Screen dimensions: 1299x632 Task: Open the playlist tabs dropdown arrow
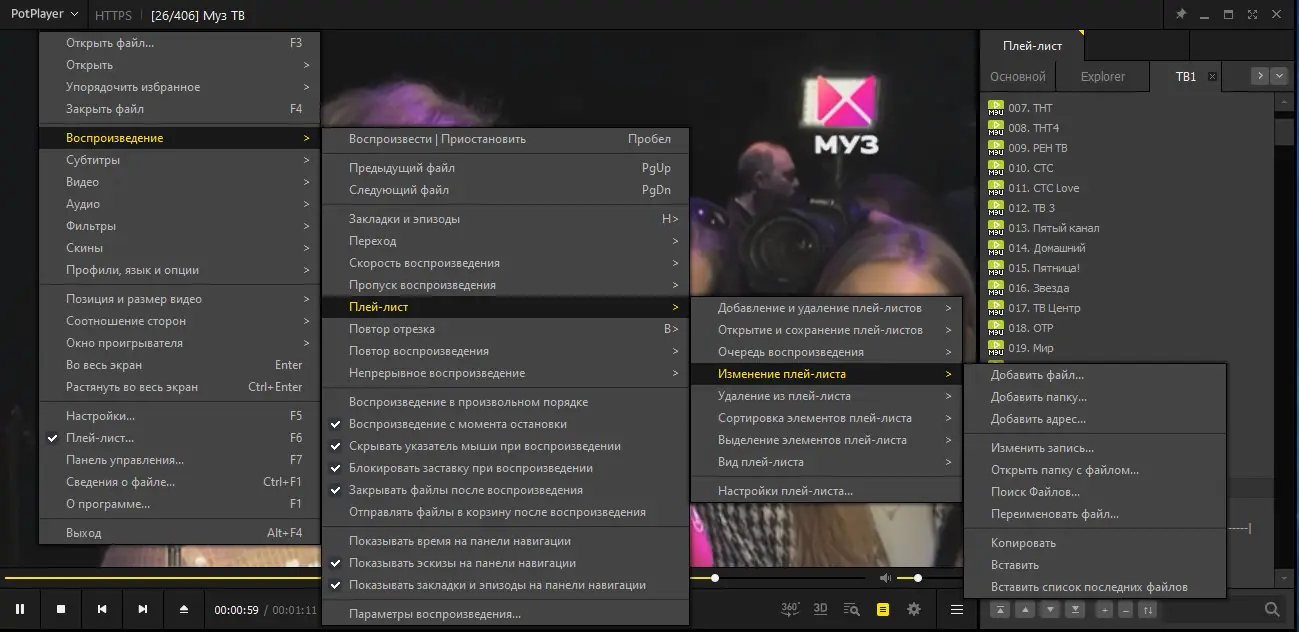click(1278, 76)
